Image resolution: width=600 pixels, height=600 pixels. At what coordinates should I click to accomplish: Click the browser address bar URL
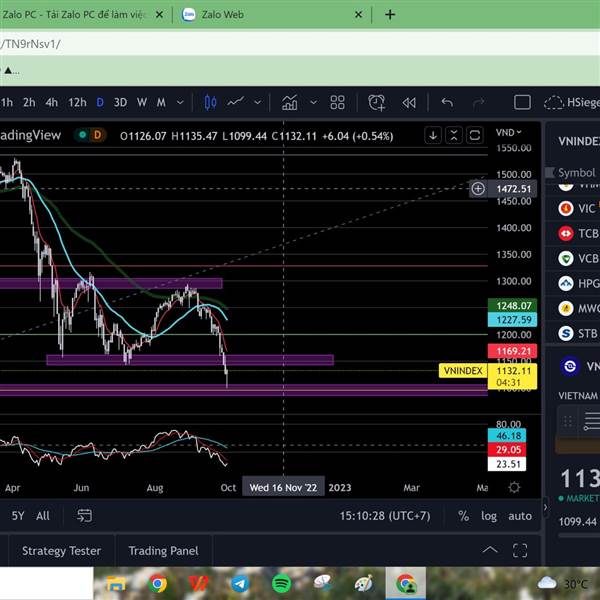click(x=298, y=44)
